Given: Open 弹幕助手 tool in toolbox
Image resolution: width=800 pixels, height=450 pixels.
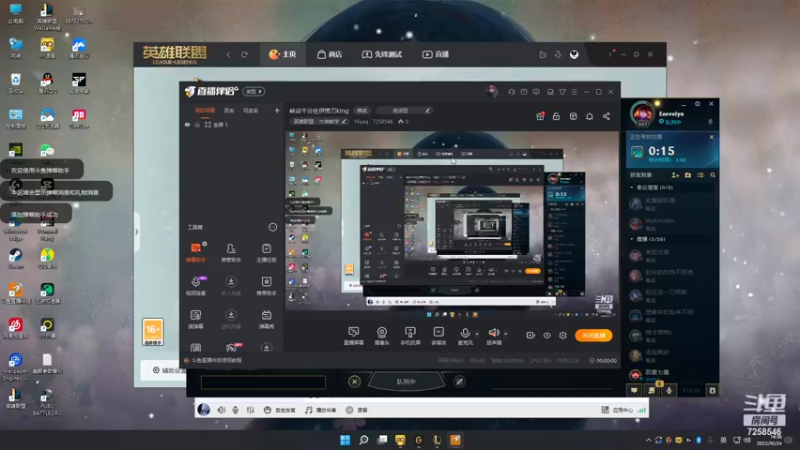Looking at the screenshot, I should tap(196, 253).
